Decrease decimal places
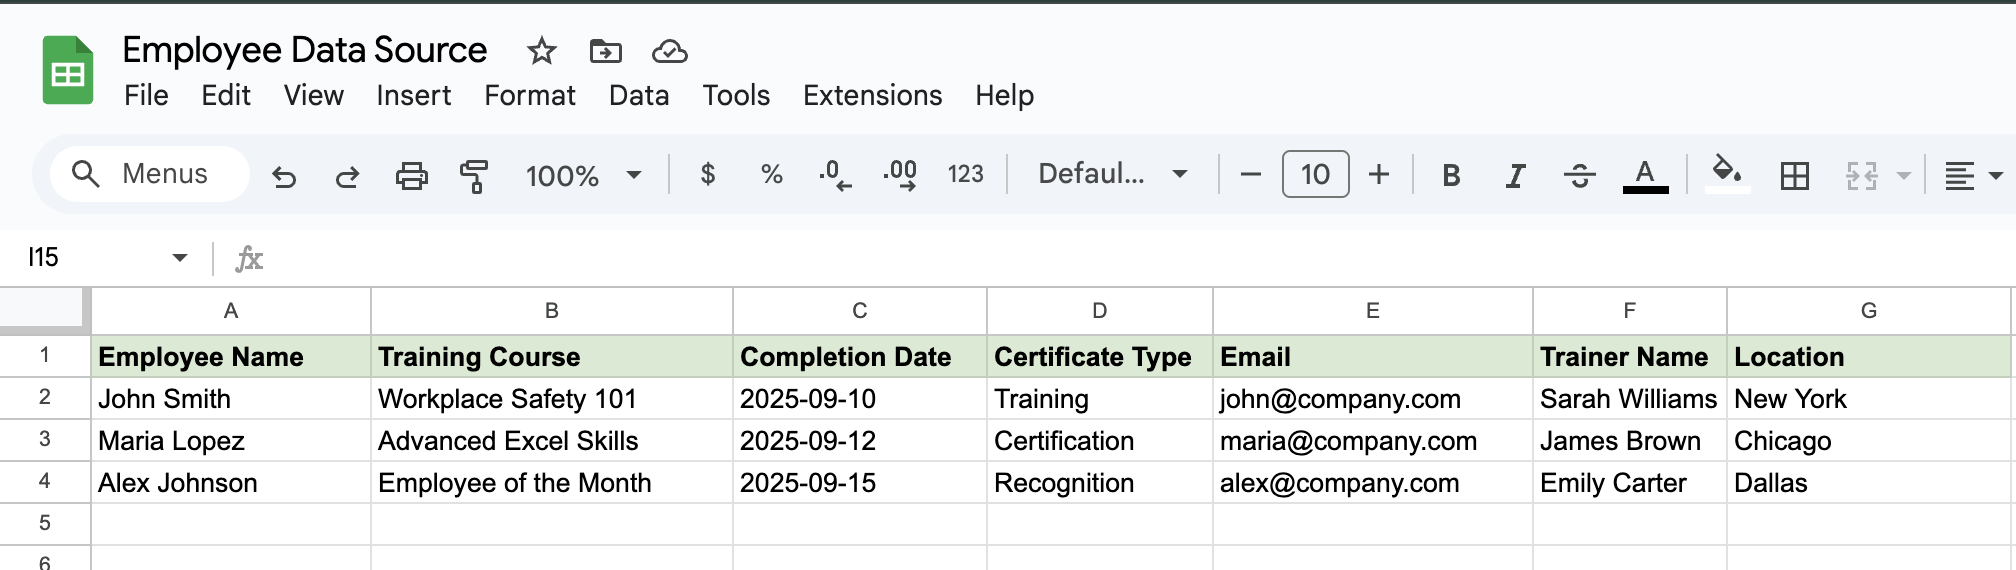The width and height of the screenshot is (2016, 570). pyautogui.click(x=834, y=175)
